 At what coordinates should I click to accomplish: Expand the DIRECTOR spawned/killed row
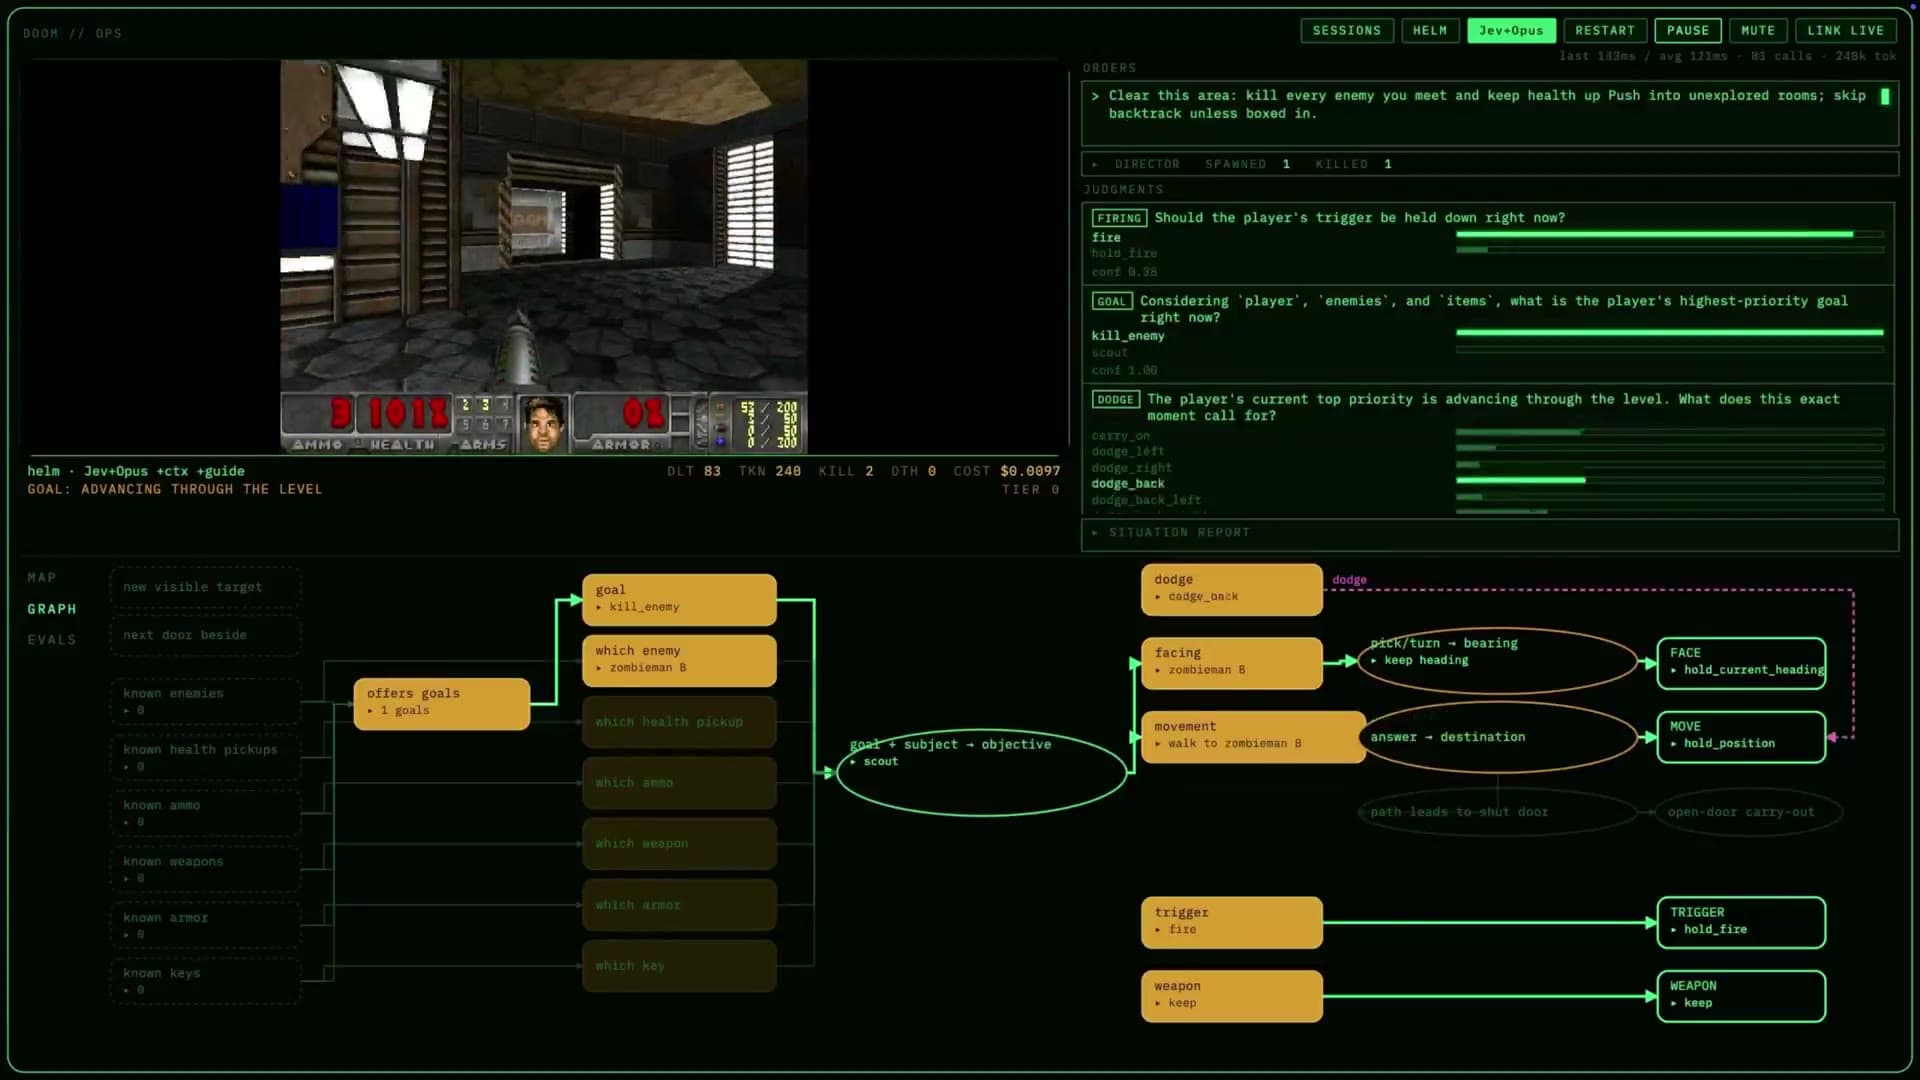pos(1489,164)
